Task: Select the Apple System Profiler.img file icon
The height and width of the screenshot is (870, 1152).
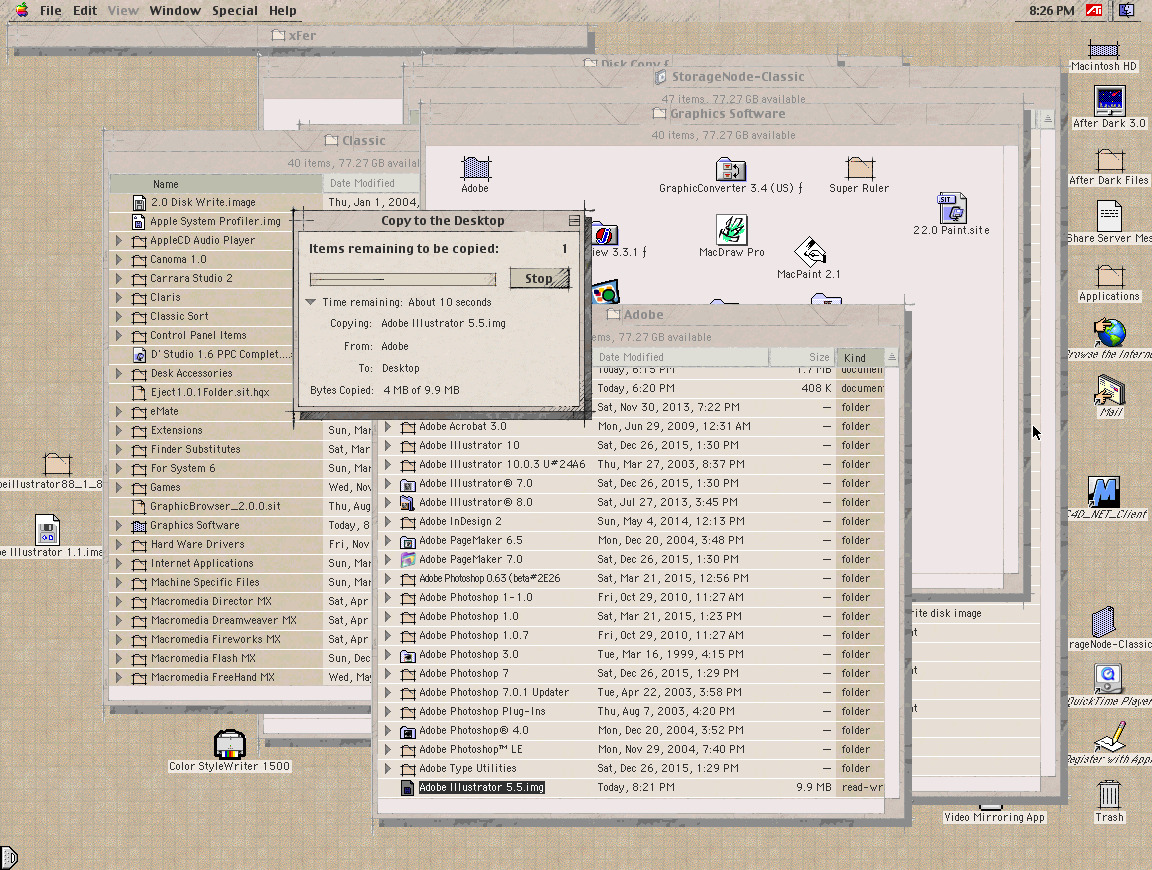Action: click(138, 222)
